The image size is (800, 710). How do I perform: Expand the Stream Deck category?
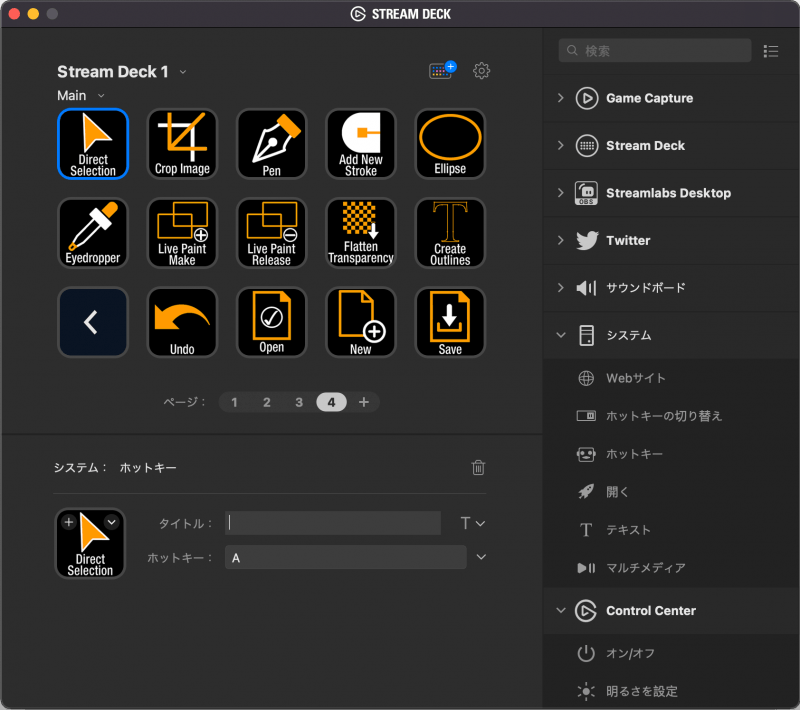pos(561,145)
